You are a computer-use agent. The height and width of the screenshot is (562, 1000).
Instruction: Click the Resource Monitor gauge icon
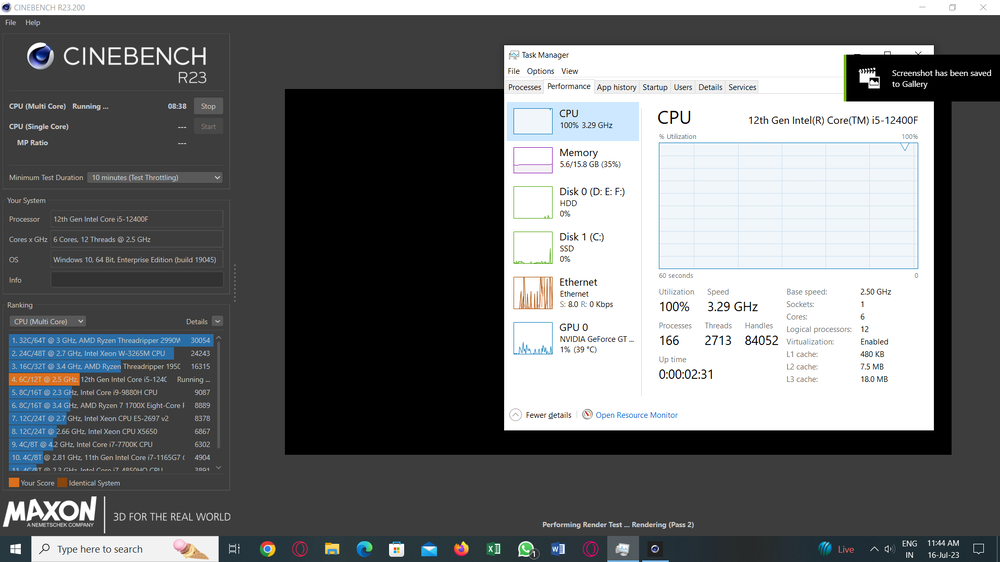coord(587,415)
